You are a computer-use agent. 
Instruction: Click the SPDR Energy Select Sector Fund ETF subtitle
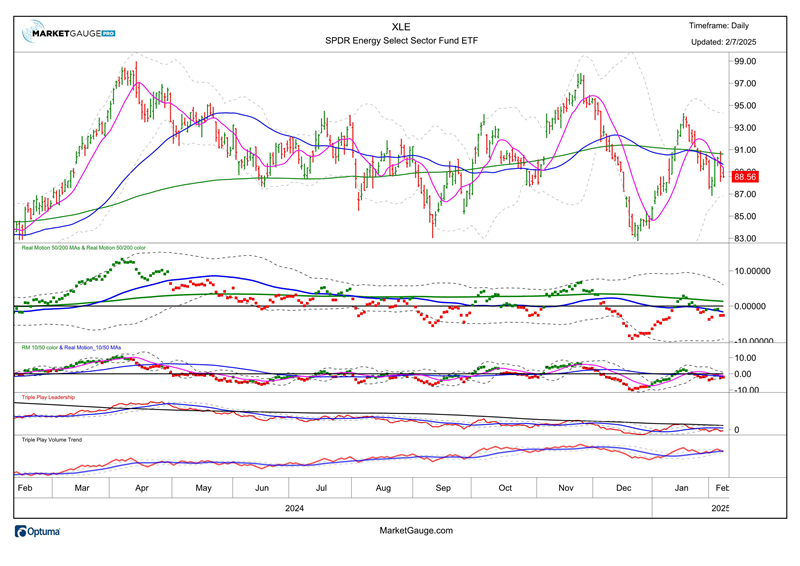pos(399,41)
